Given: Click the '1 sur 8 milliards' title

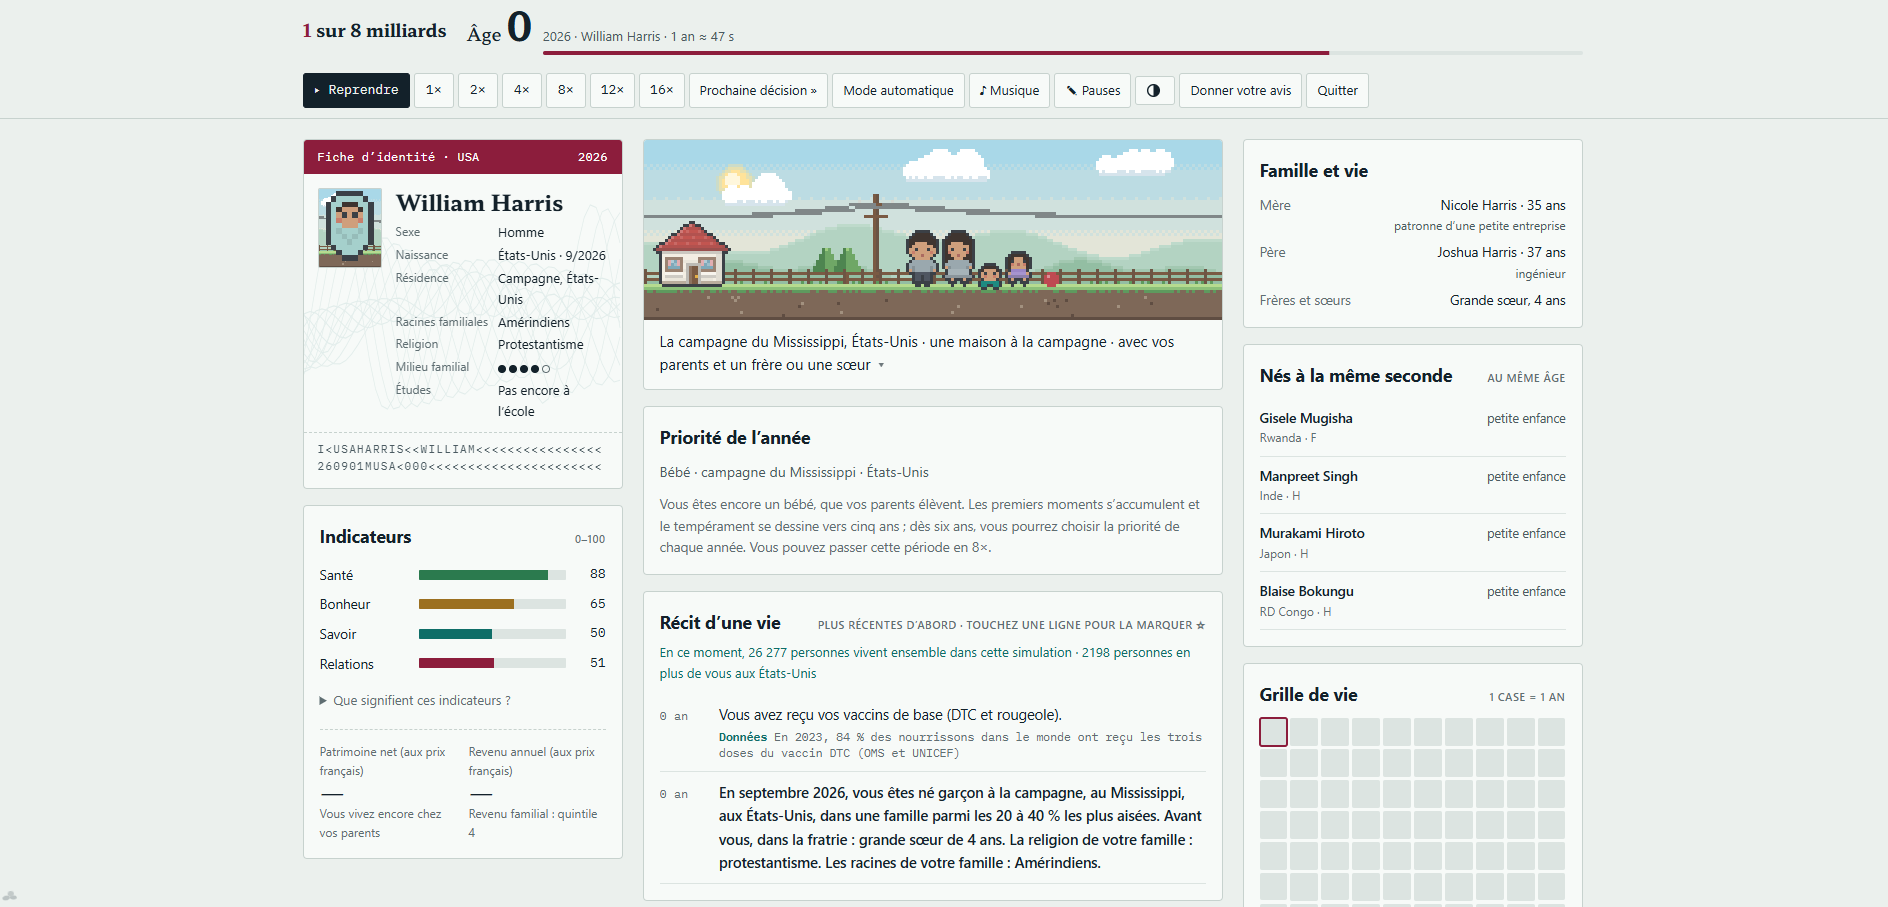Looking at the screenshot, I should [x=374, y=31].
